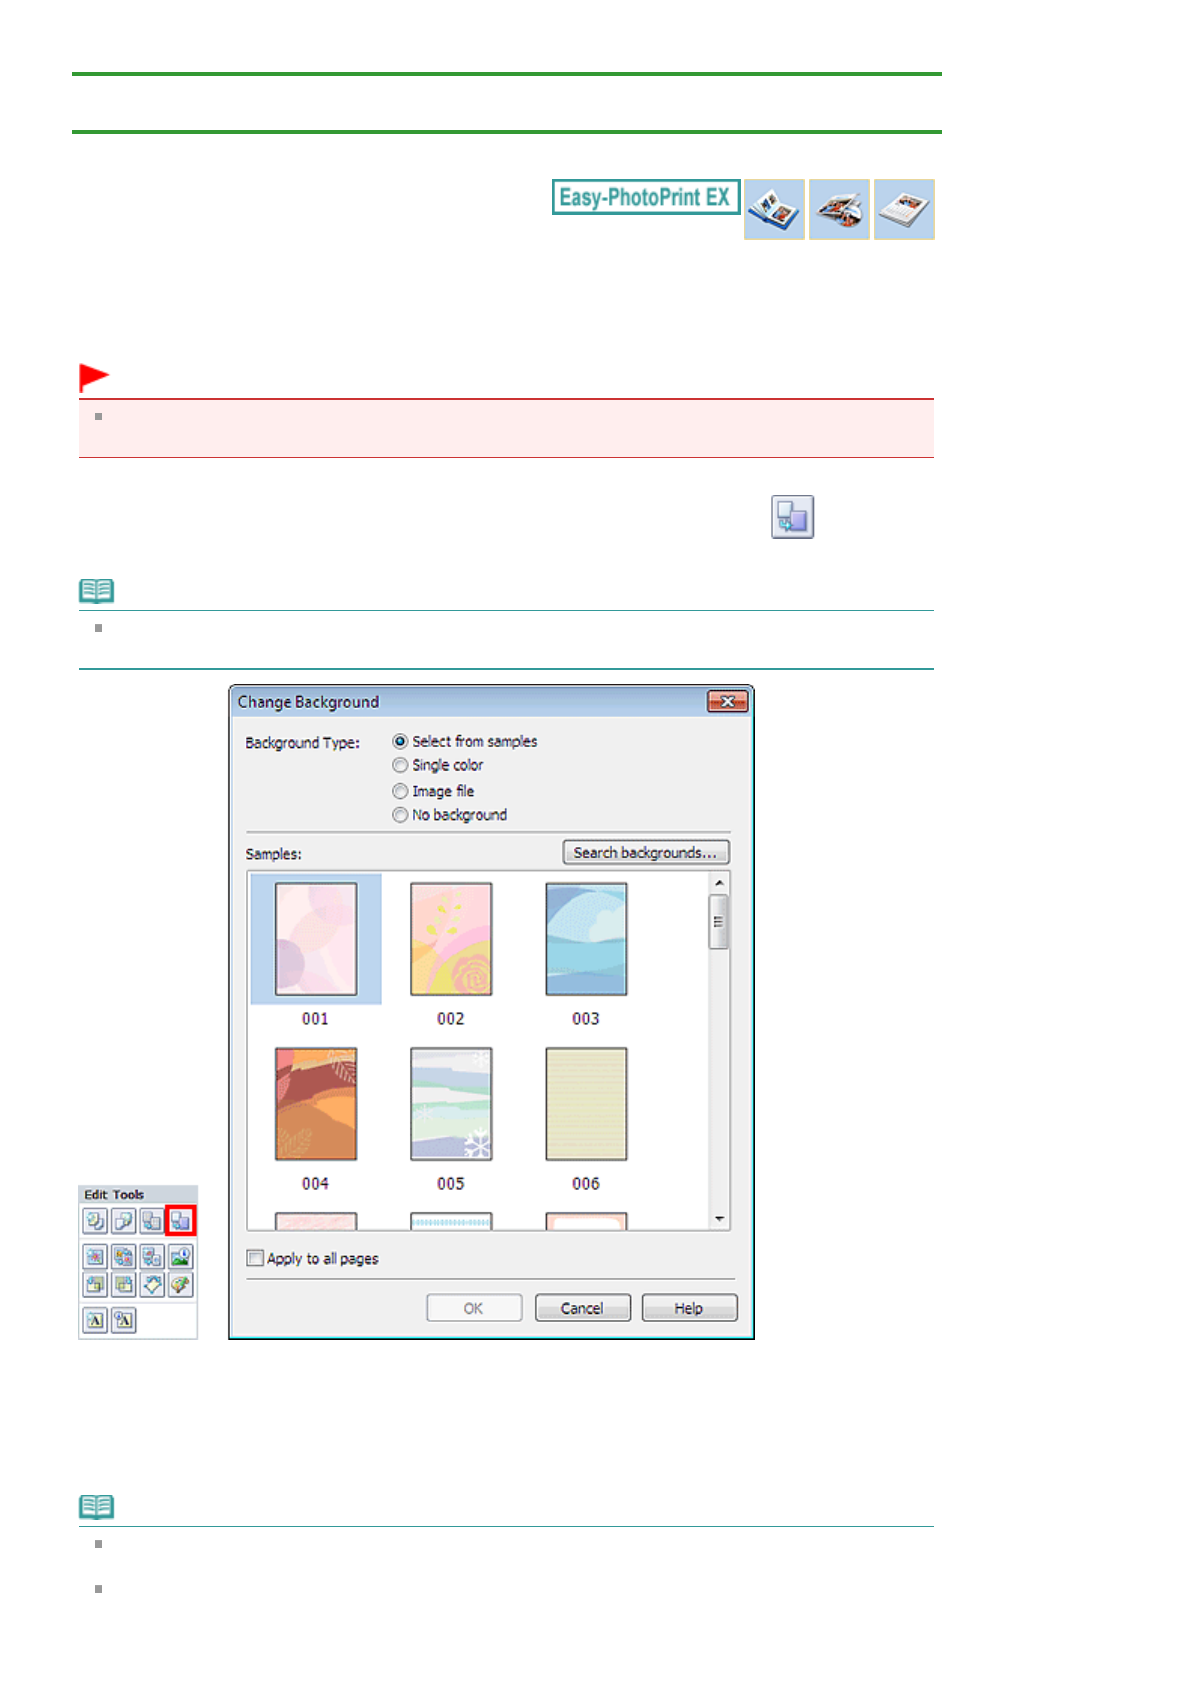This screenshot has height=1684, width=1190.
Task: Select the Add Image tool with flower picture
Action: click(95, 1257)
